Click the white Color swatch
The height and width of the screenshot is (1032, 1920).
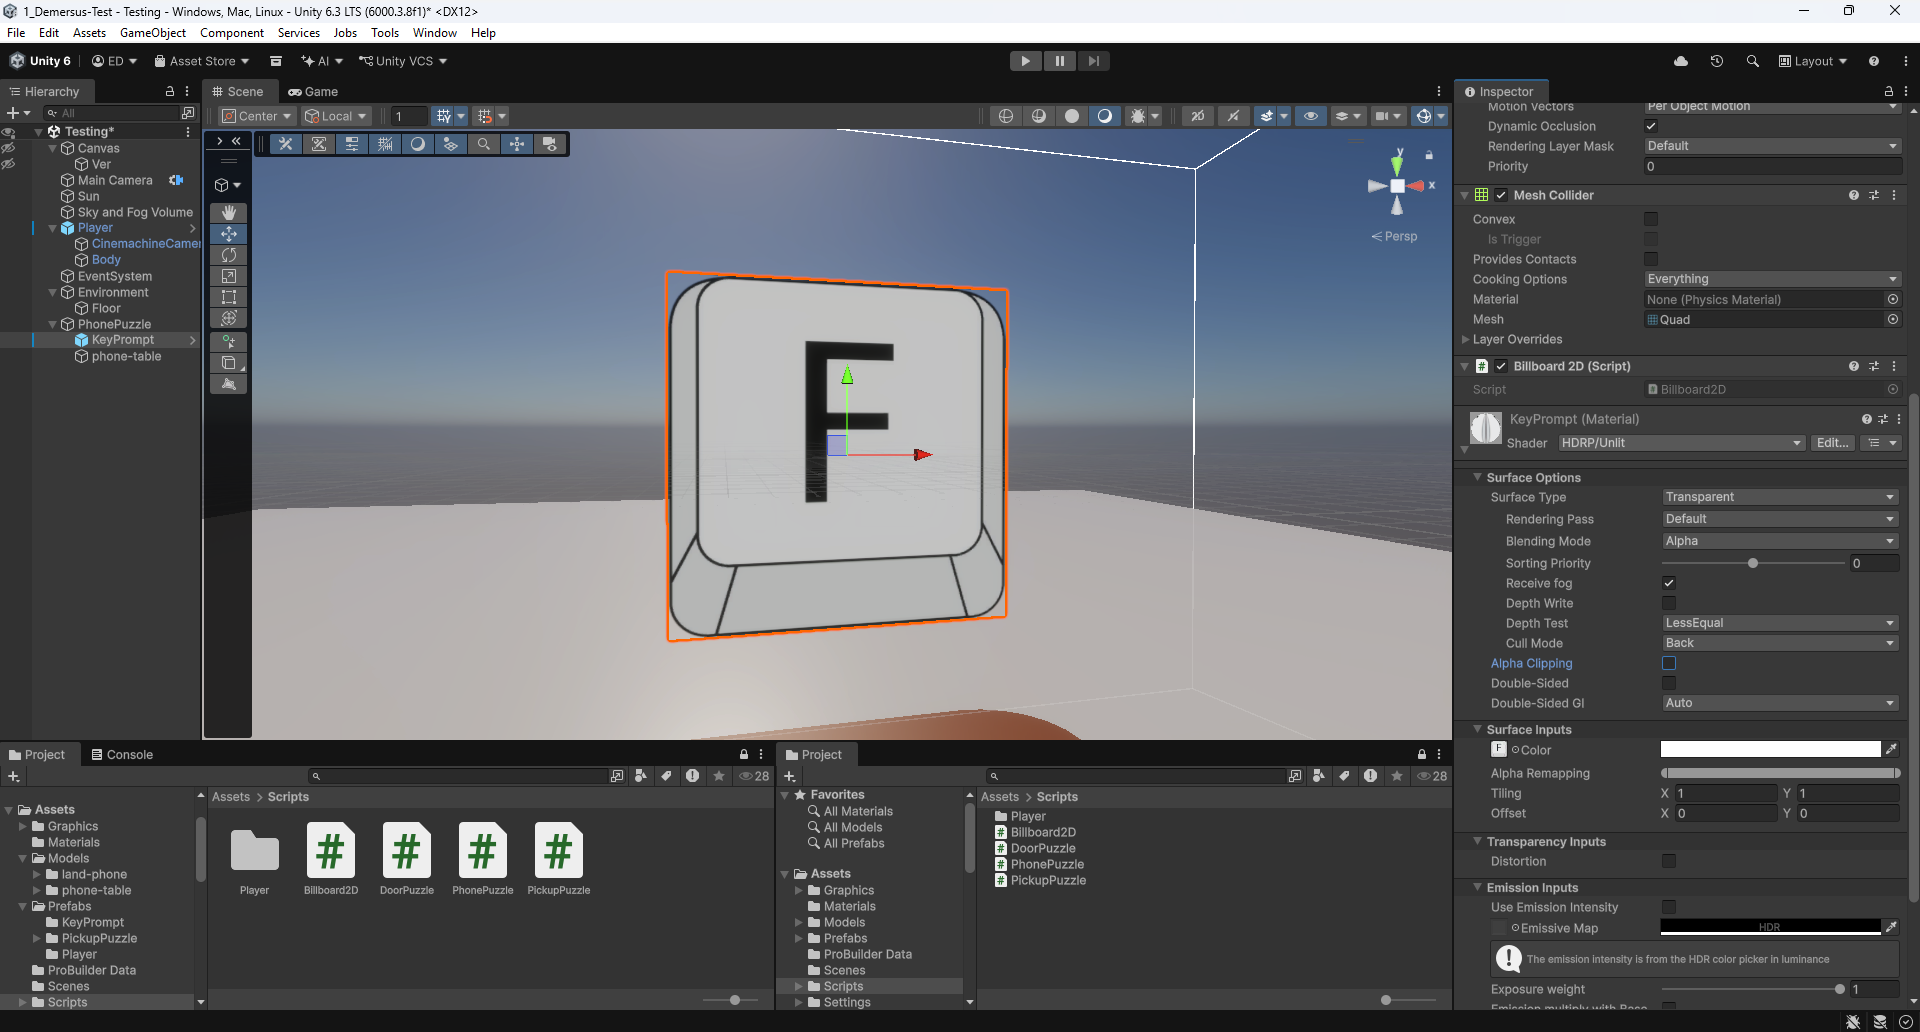(1769, 749)
